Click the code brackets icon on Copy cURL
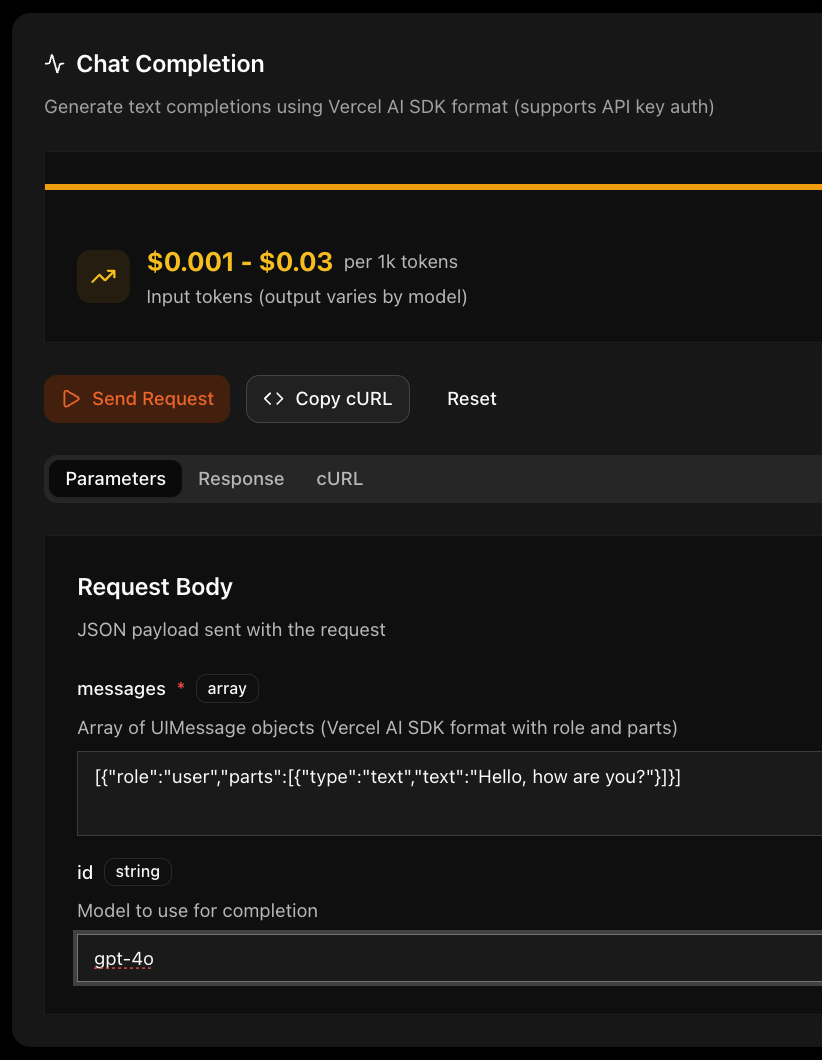Image resolution: width=822 pixels, height=1060 pixels. (x=273, y=399)
